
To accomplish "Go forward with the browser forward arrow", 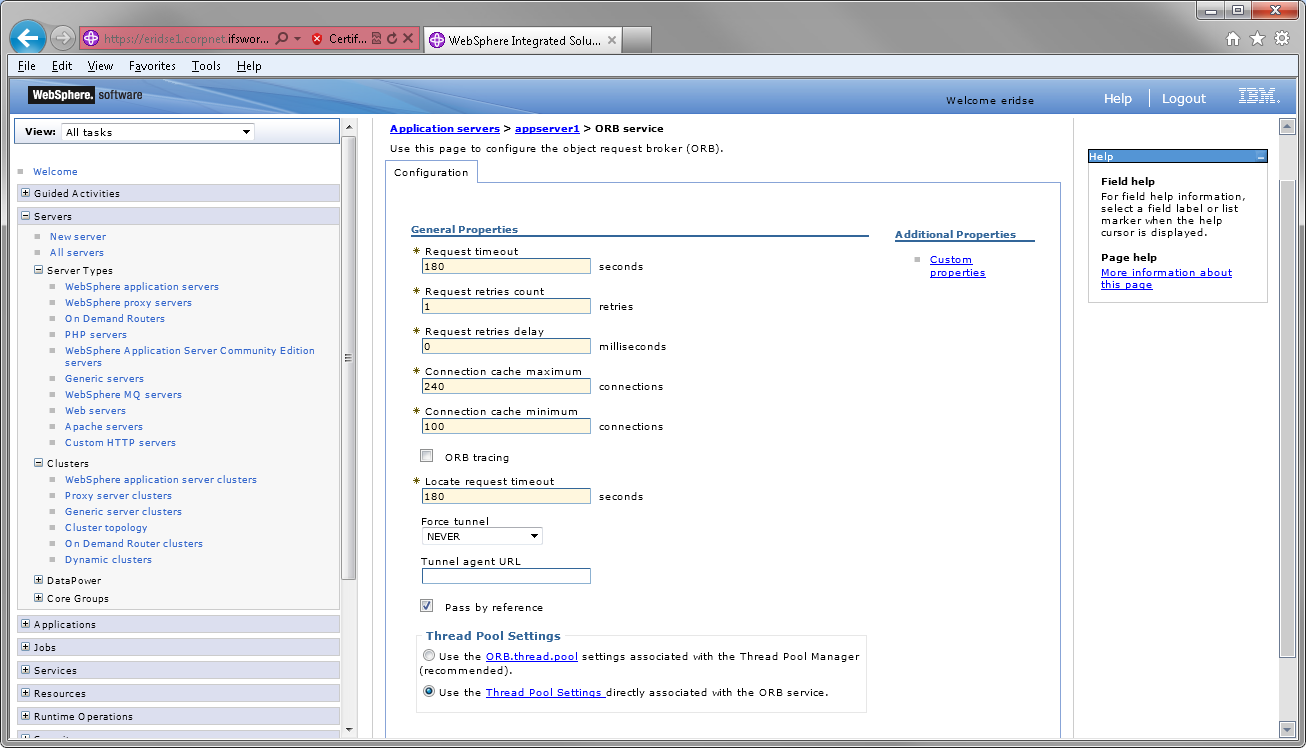I will point(62,39).
